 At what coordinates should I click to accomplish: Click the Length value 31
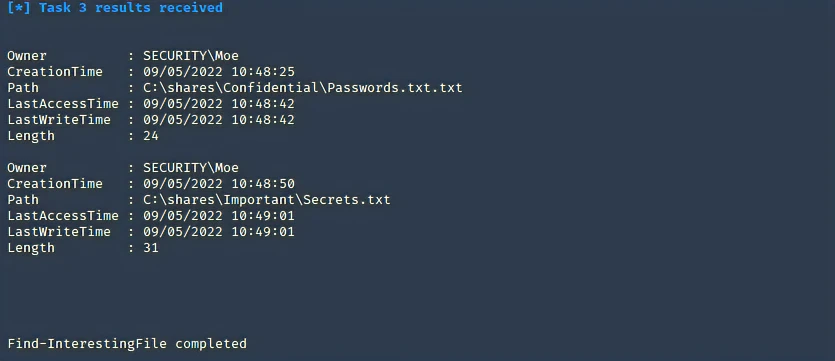pyautogui.click(x=151, y=248)
